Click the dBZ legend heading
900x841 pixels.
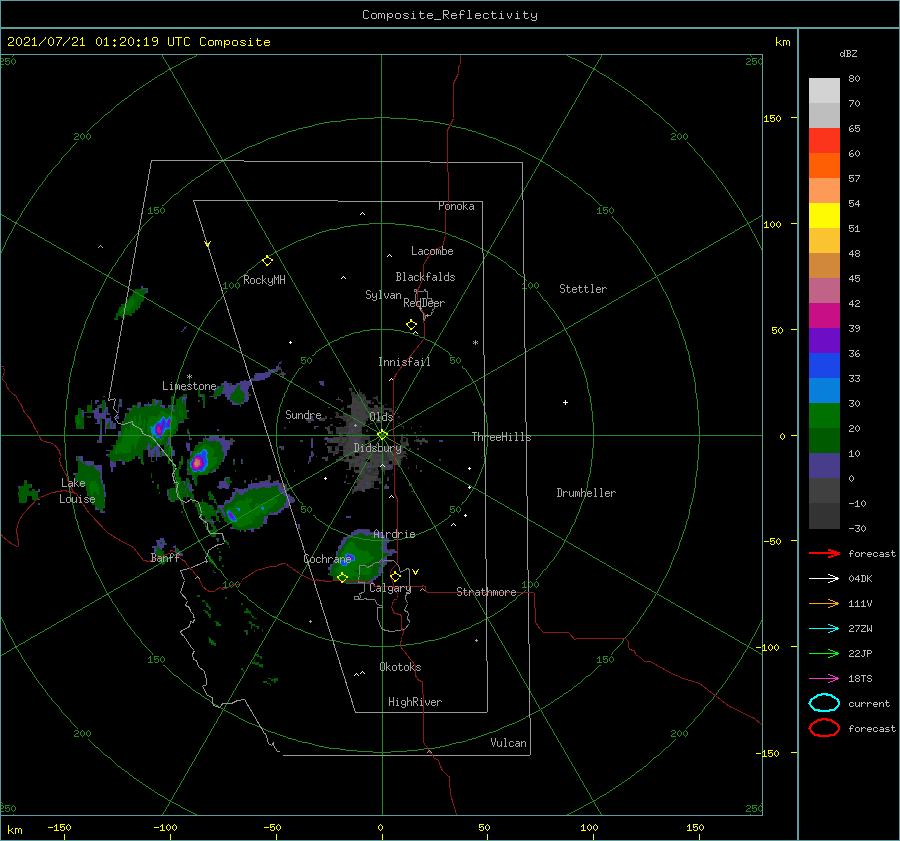click(x=848, y=53)
